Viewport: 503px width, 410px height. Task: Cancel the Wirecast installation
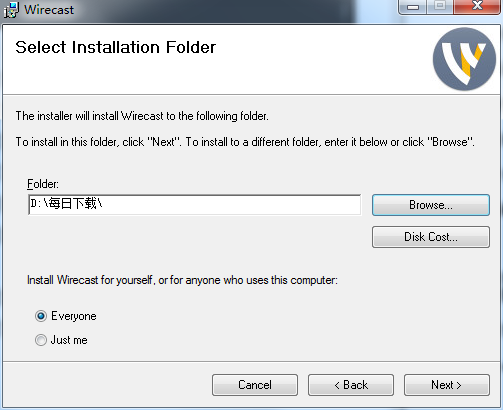[x=255, y=385]
